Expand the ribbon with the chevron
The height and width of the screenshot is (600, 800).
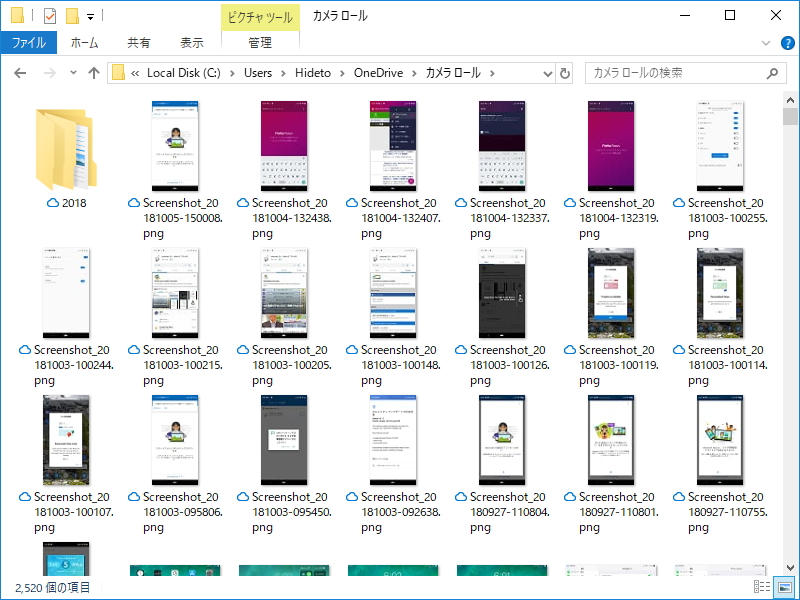point(766,43)
